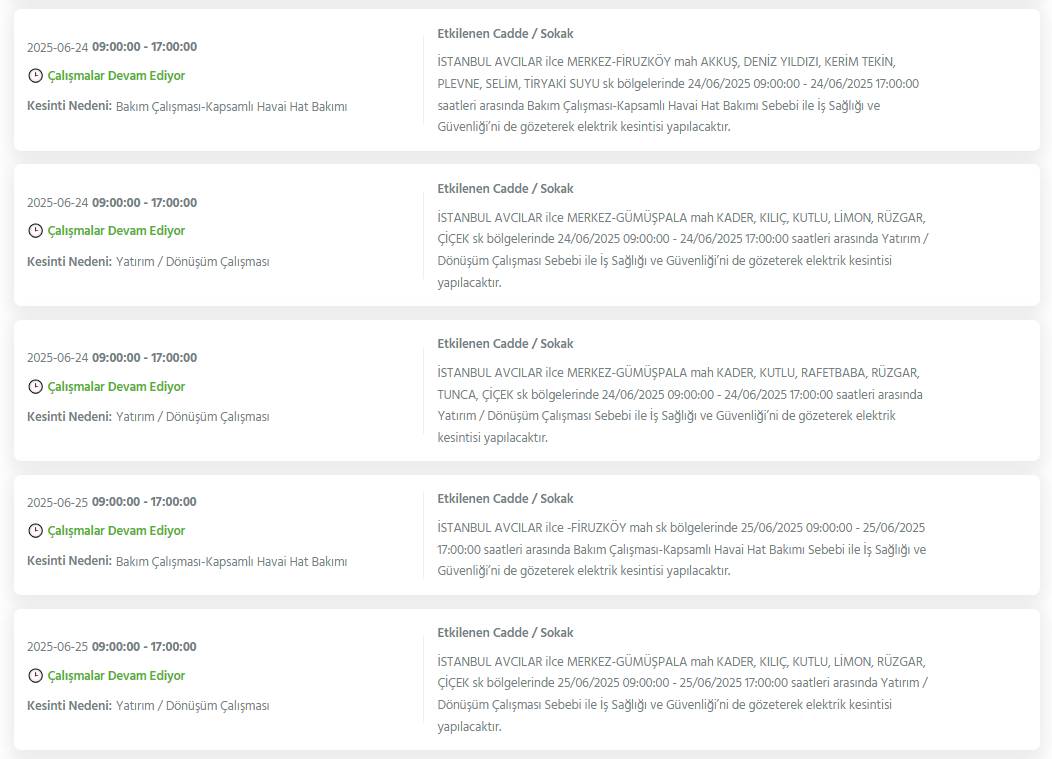1052x759 pixels.
Task: Click 'Etkilenen Cadde / Sokak' heading of Rafetbaba card
Action: (x=505, y=344)
